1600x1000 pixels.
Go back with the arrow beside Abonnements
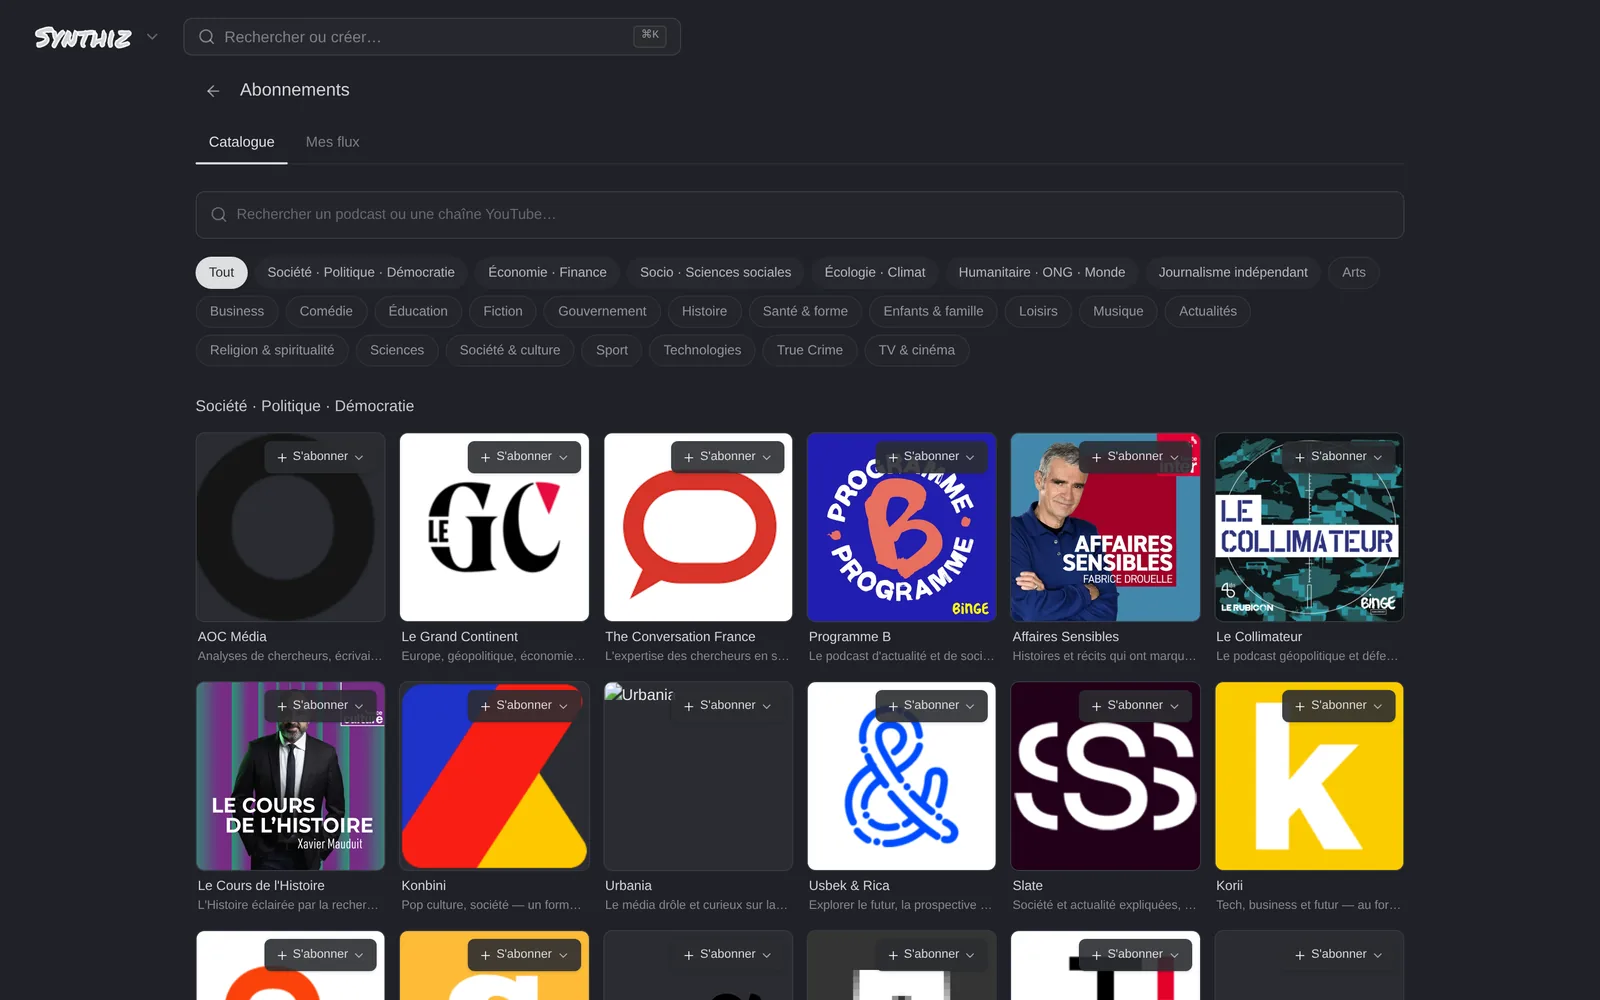click(x=213, y=91)
